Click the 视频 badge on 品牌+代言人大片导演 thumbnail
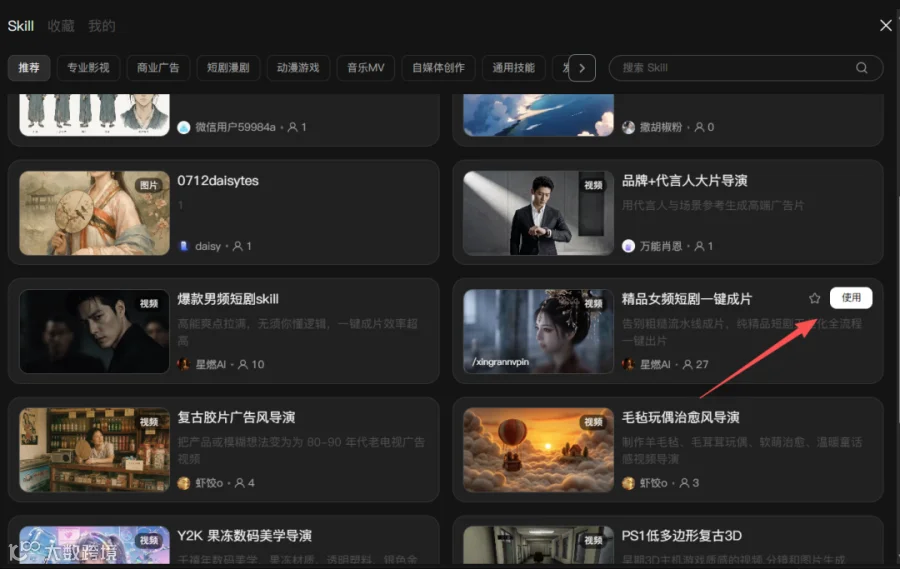Screen dimensions: 900x569 (x=593, y=185)
